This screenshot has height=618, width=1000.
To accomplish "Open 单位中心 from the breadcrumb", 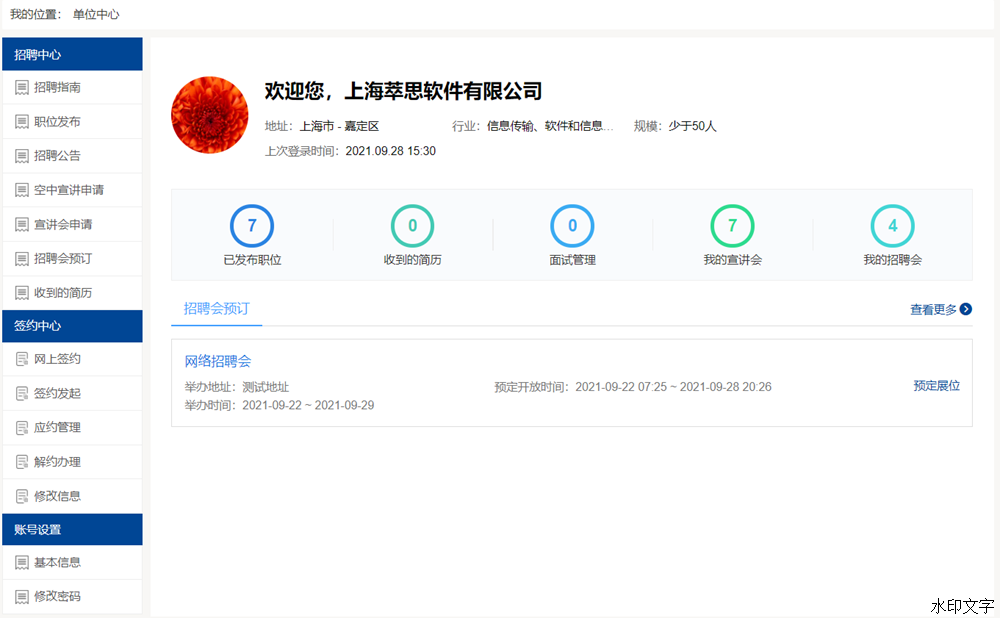I will [x=96, y=15].
